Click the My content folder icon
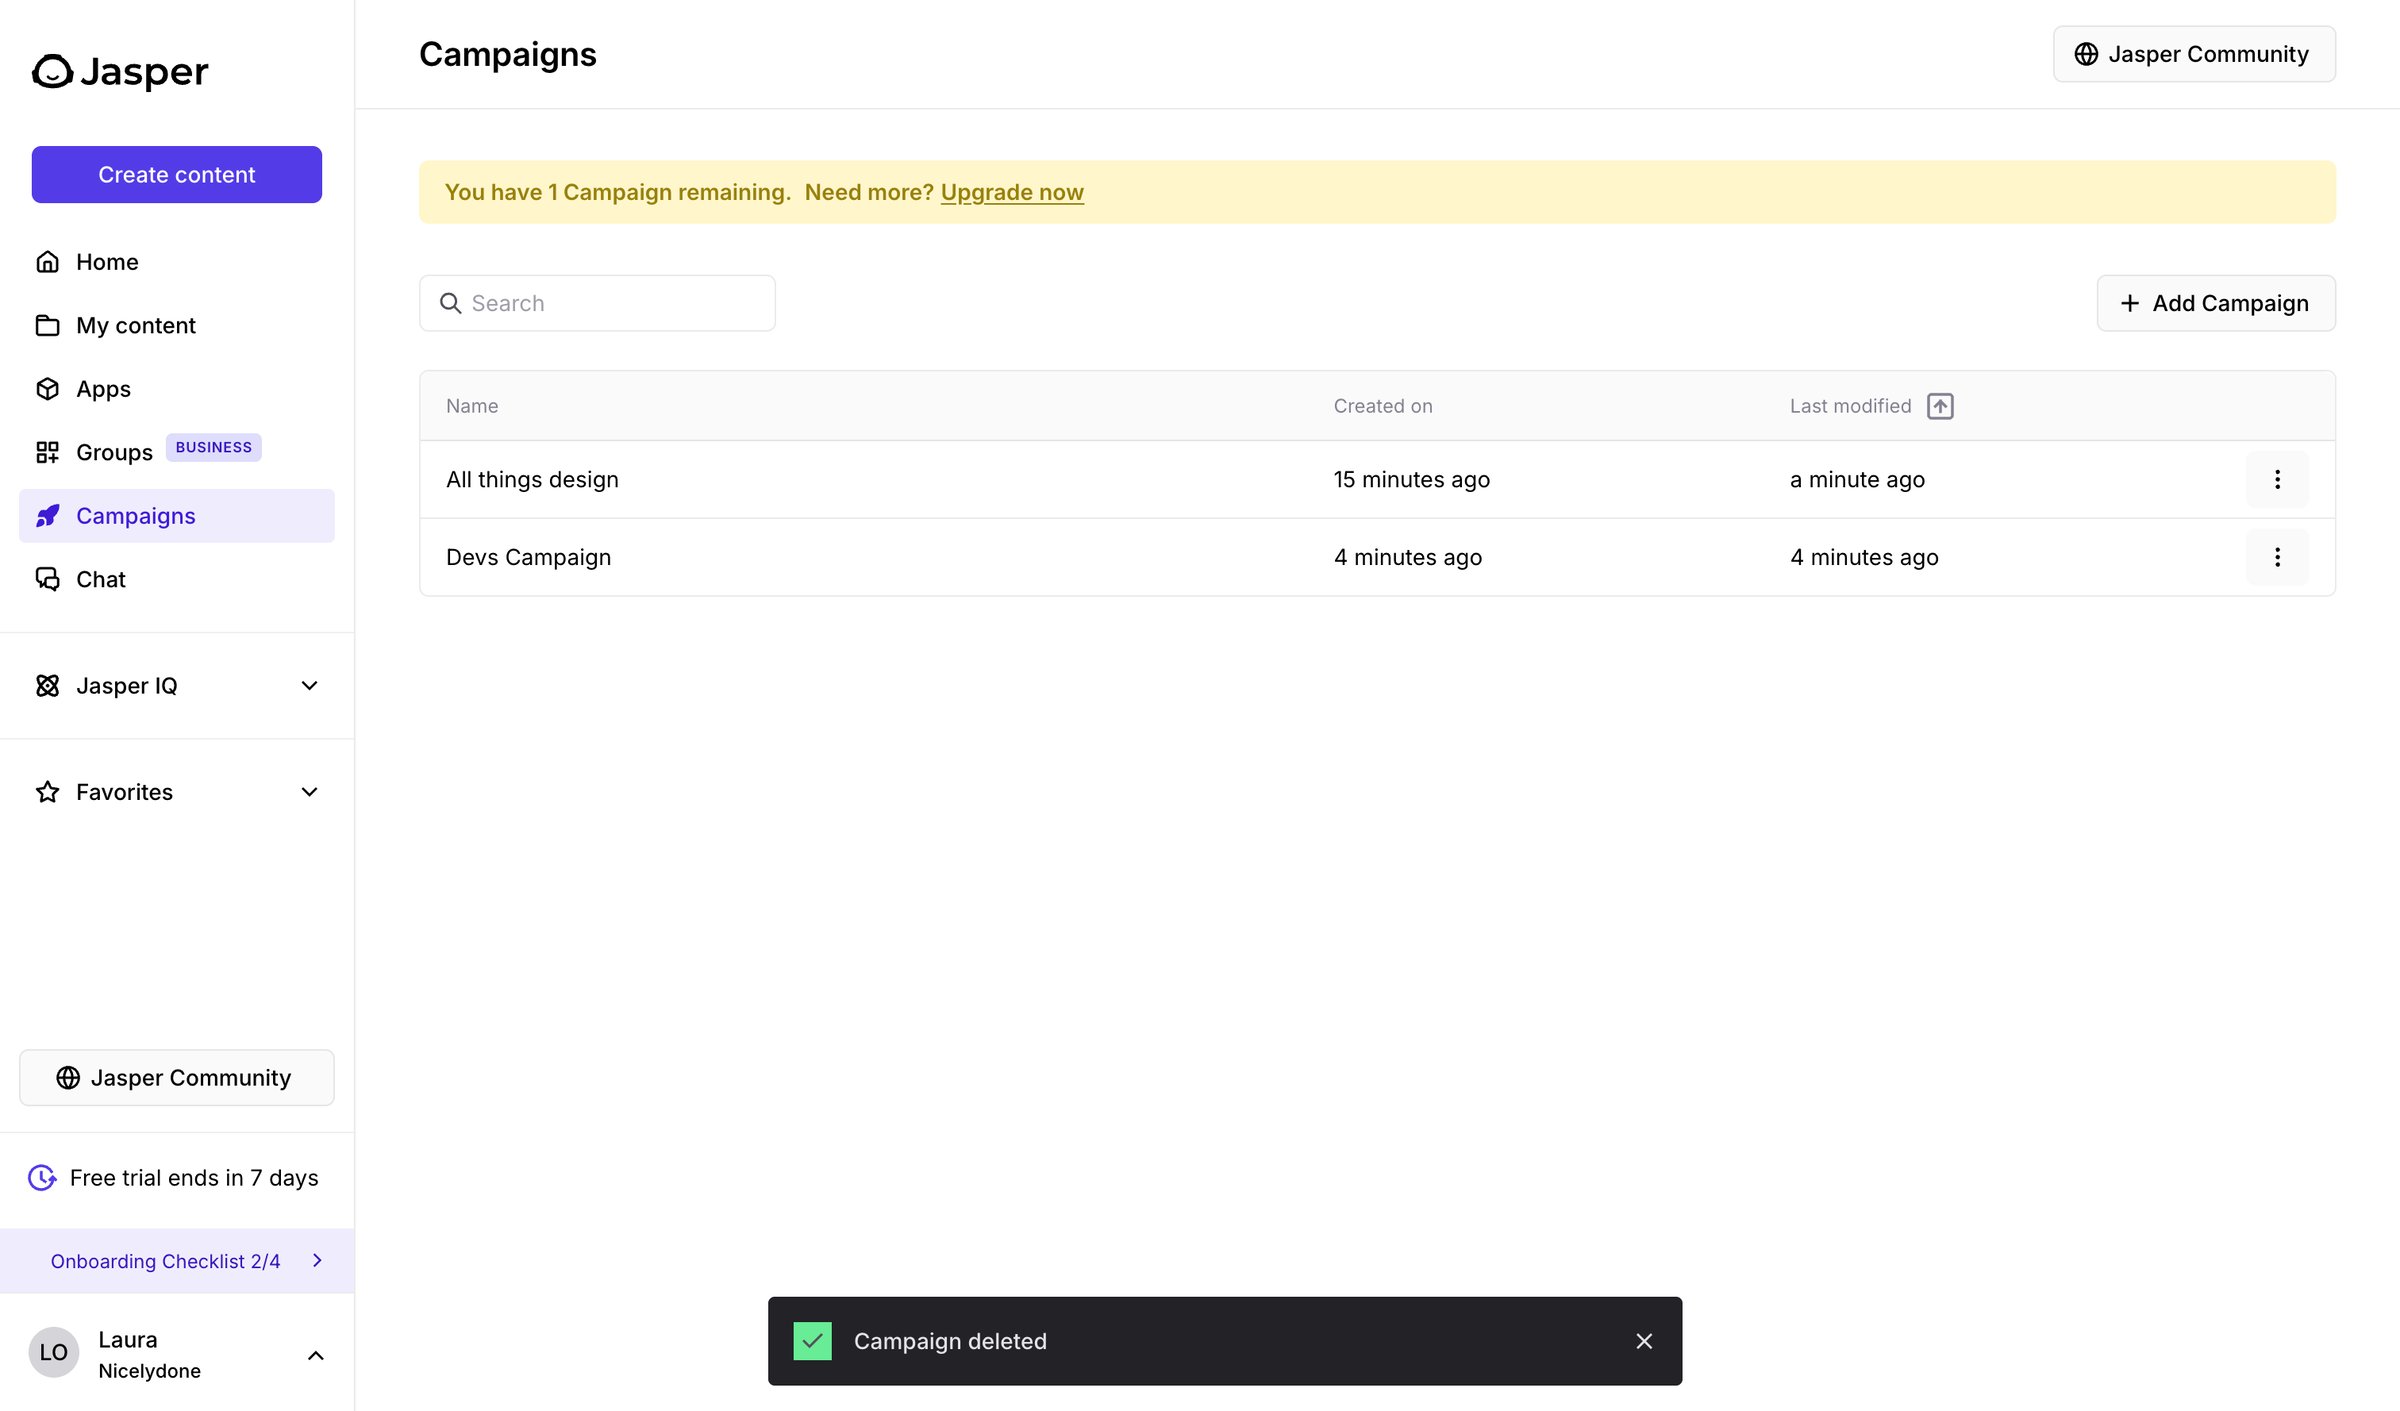Image resolution: width=2400 pixels, height=1411 pixels. 47,325
